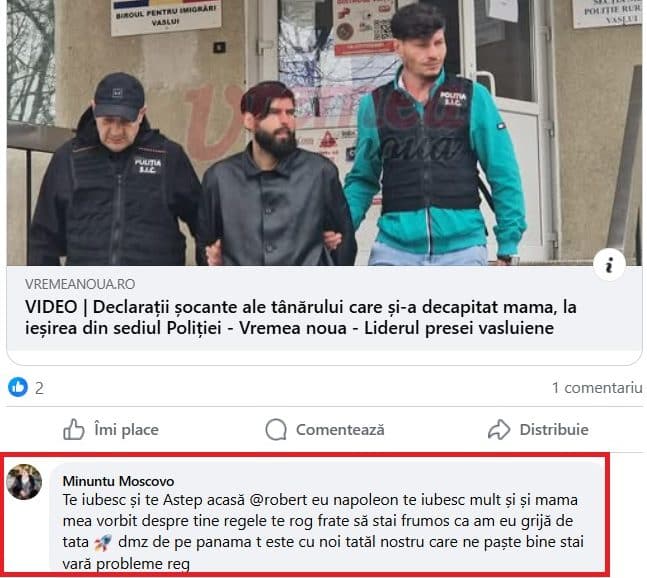The height and width of the screenshot is (578, 647).
Task: Open the article photo preview thumbnail
Action: coord(324,132)
